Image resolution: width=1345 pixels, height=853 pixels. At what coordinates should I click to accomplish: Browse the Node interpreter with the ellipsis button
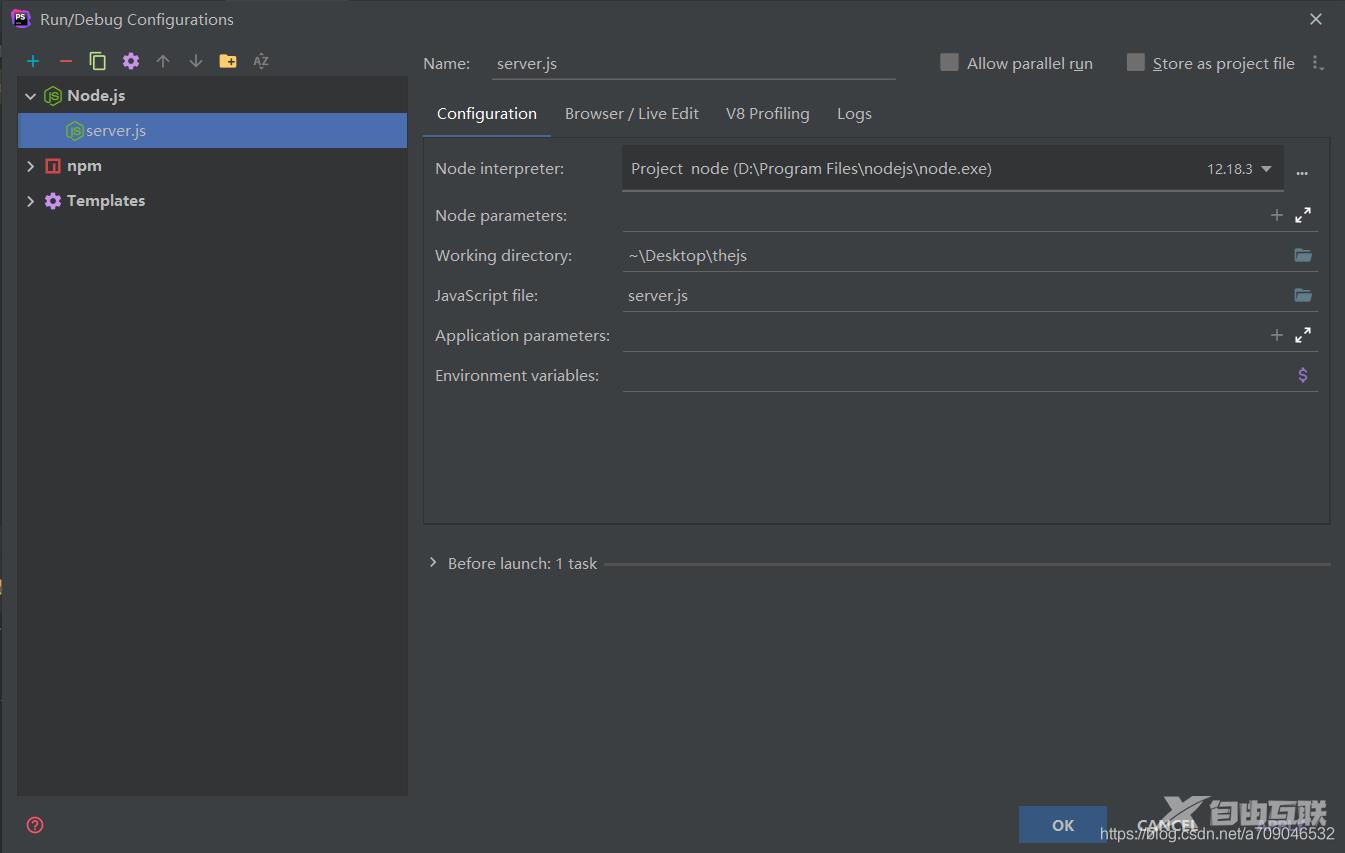click(x=1302, y=172)
